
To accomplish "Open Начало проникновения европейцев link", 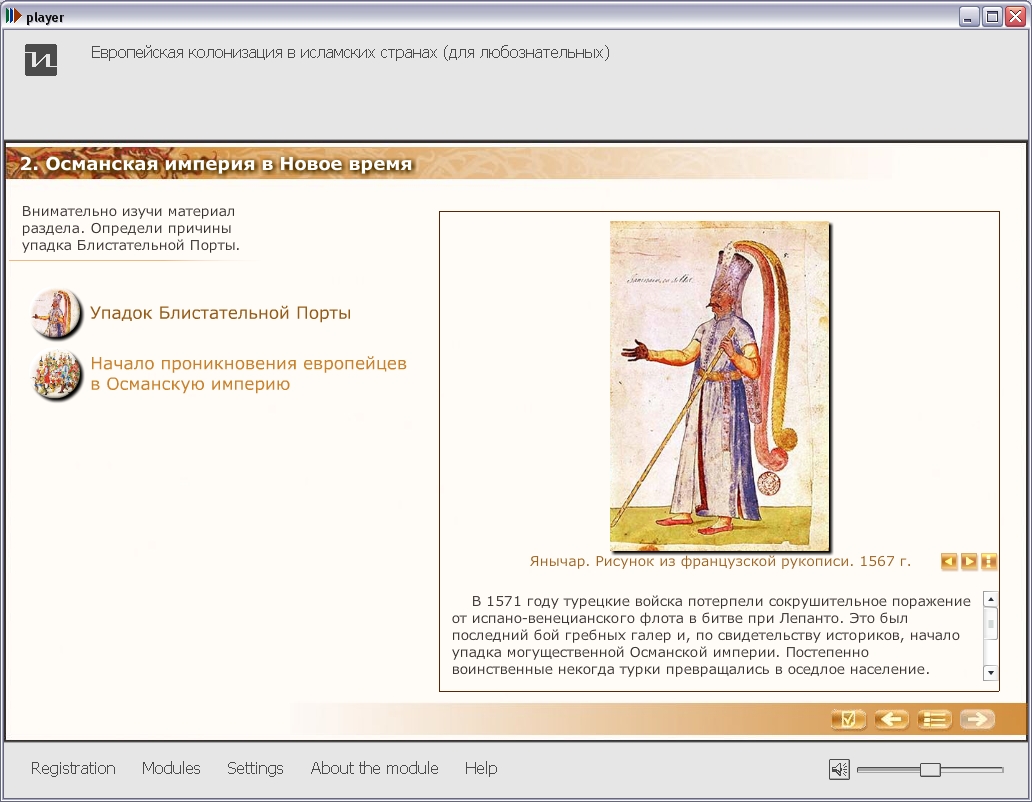I will pos(248,374).
